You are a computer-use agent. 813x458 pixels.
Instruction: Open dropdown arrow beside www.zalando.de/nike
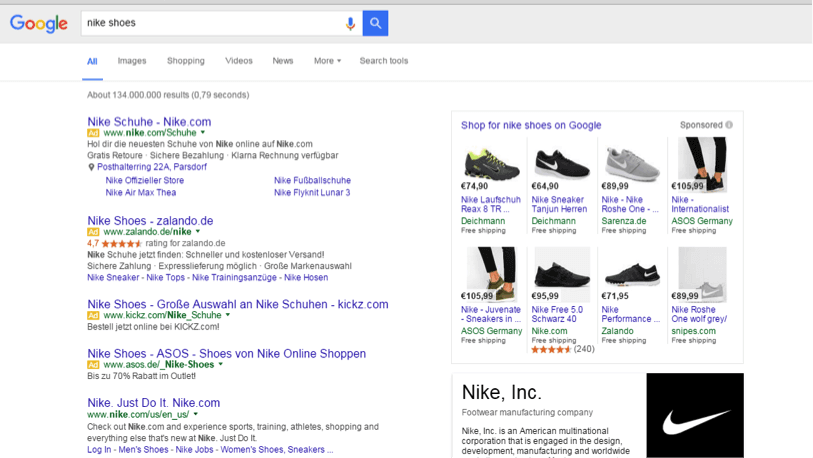(x=198, y=232)
